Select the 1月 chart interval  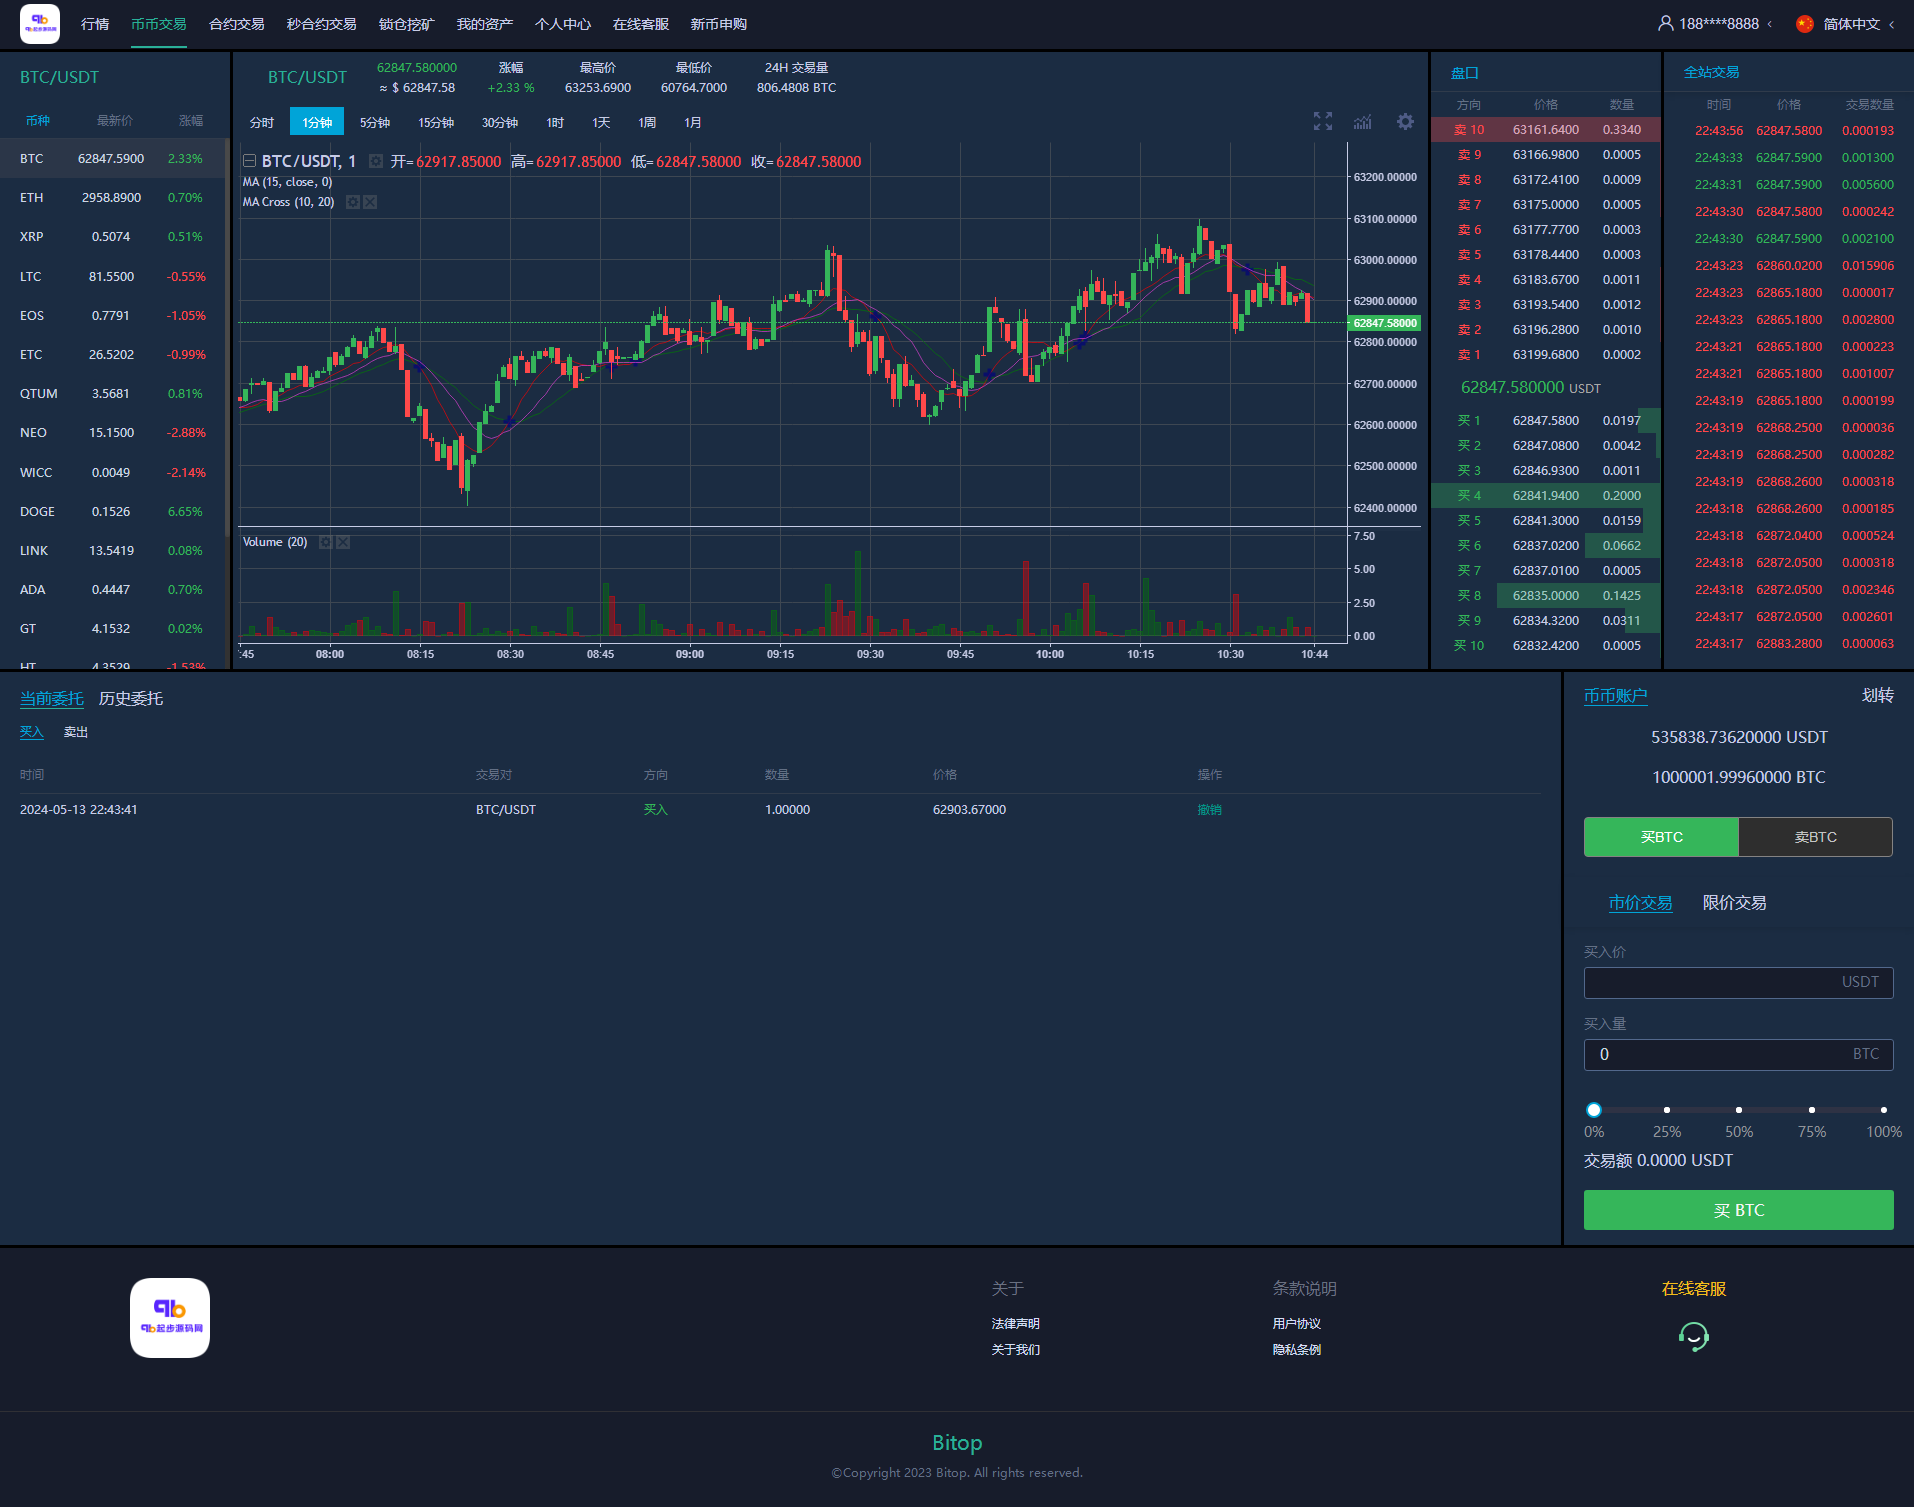point(693,122)
